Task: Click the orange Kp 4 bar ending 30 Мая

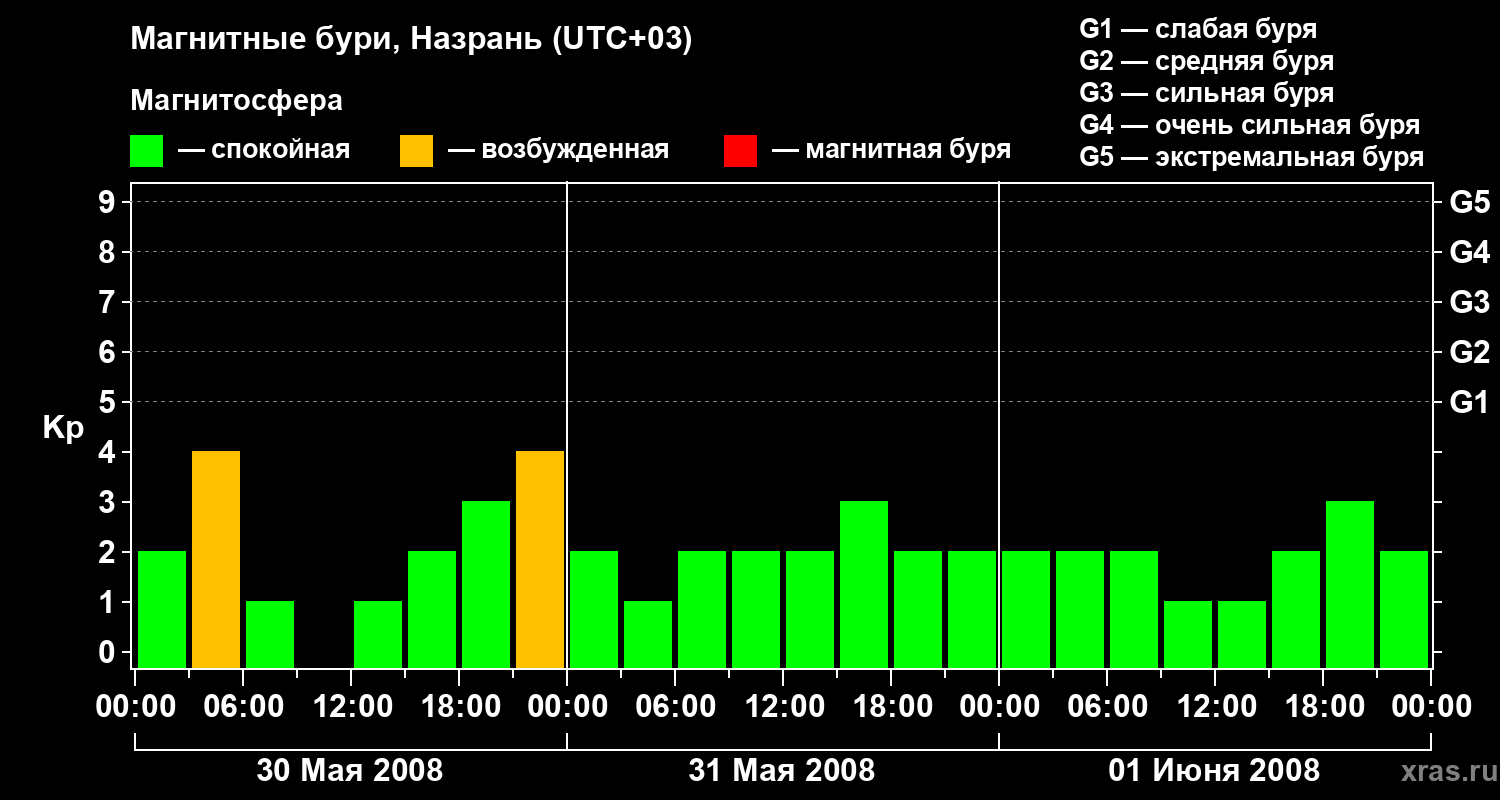Action: coord(540,560)
